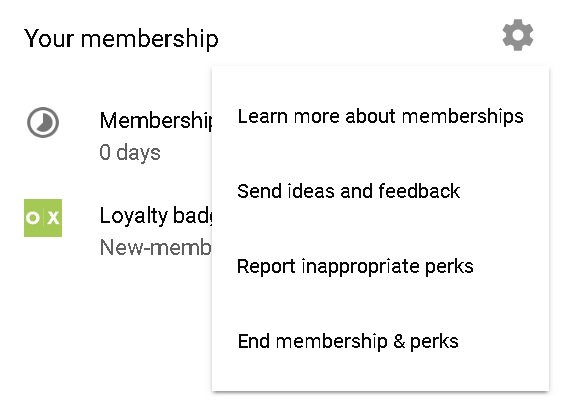Choose Learn more about memberships
The width and height of the screenshot is (580, 416).
[x=380, y=116]
